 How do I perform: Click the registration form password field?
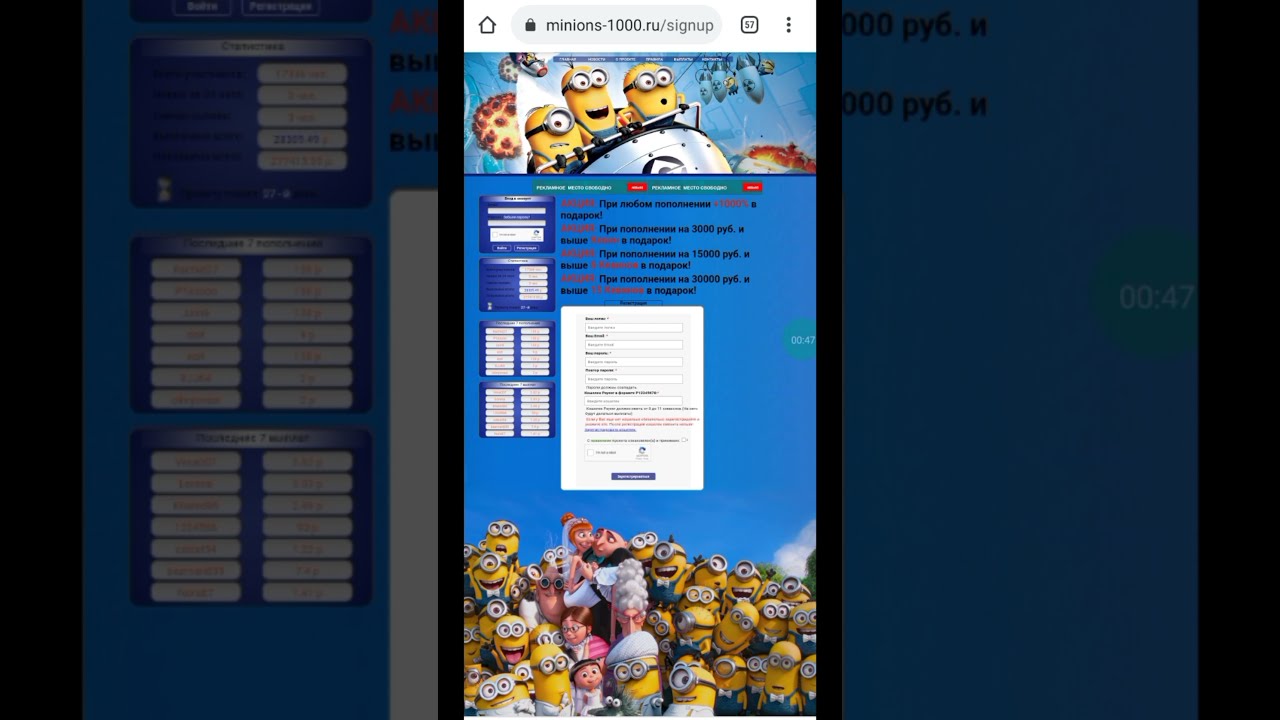pyautogui.click(x=634, y=361)
